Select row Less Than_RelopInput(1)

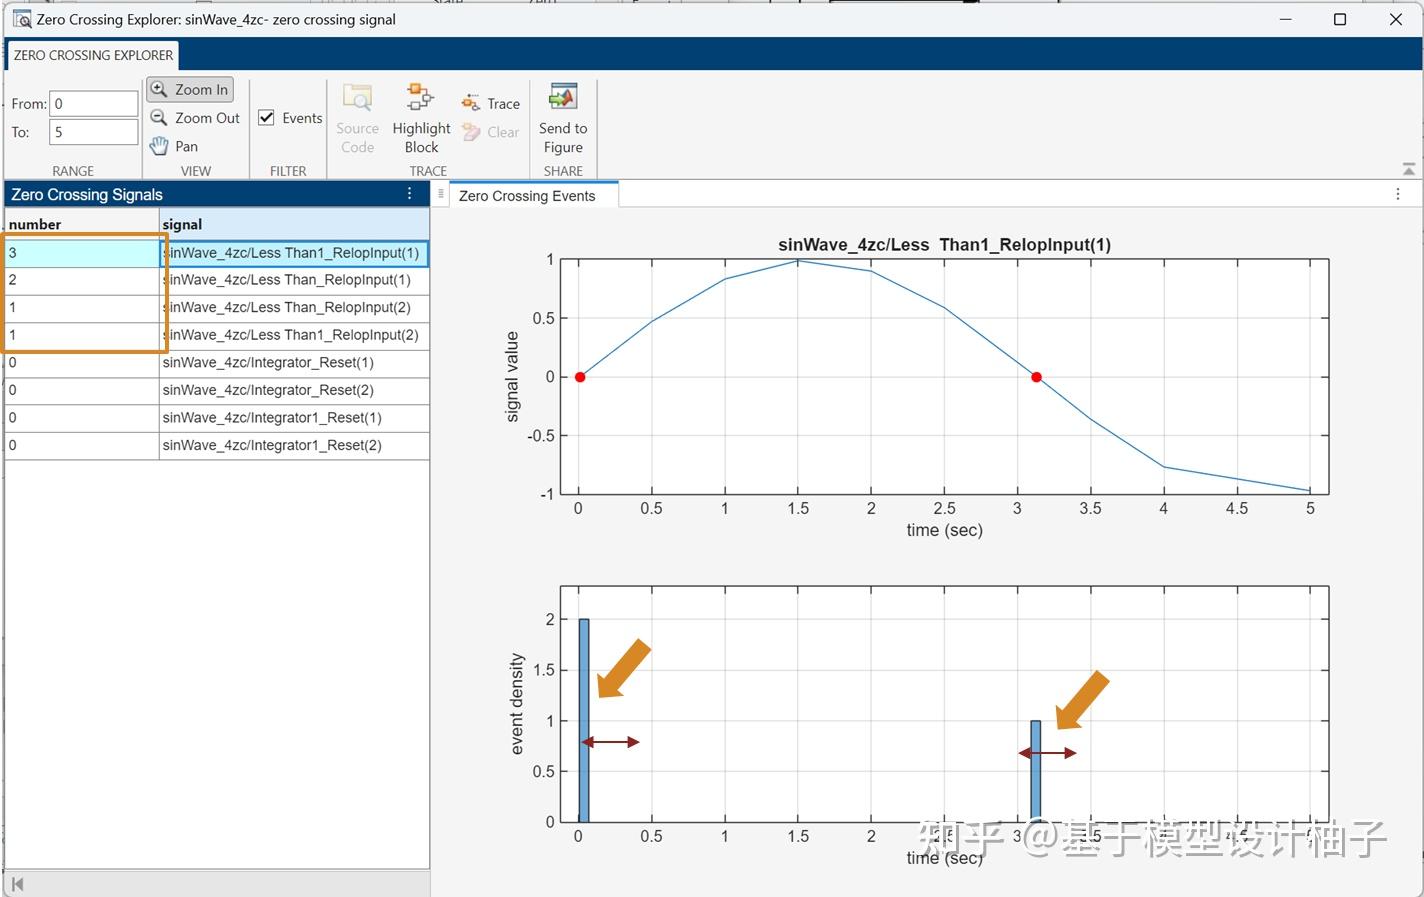pos(217,280)
